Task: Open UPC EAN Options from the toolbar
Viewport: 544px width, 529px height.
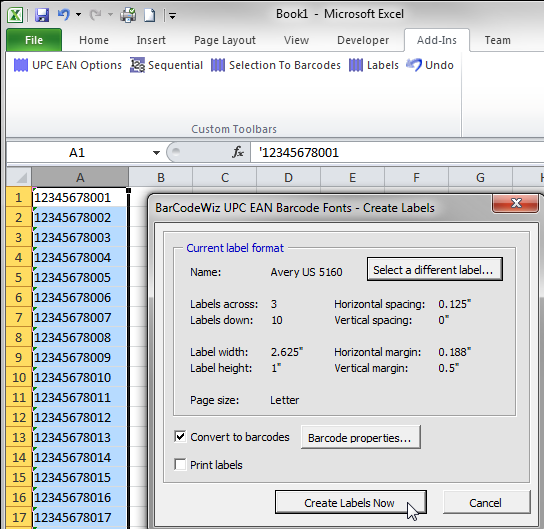Action: [68, 65]
